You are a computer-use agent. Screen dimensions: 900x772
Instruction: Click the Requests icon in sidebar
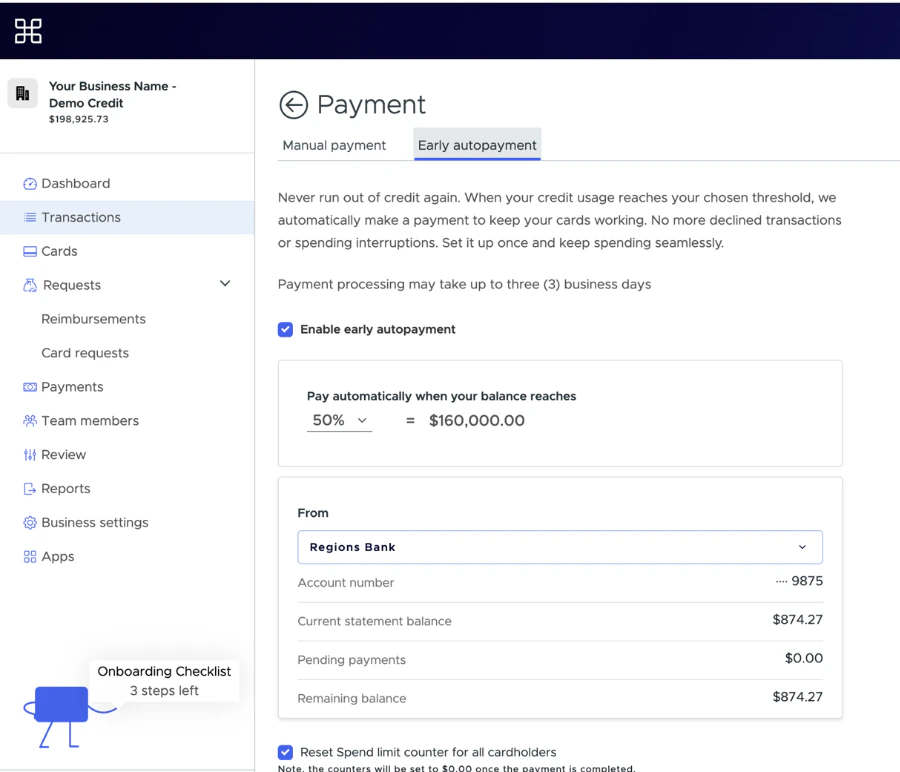coord(30,285)
